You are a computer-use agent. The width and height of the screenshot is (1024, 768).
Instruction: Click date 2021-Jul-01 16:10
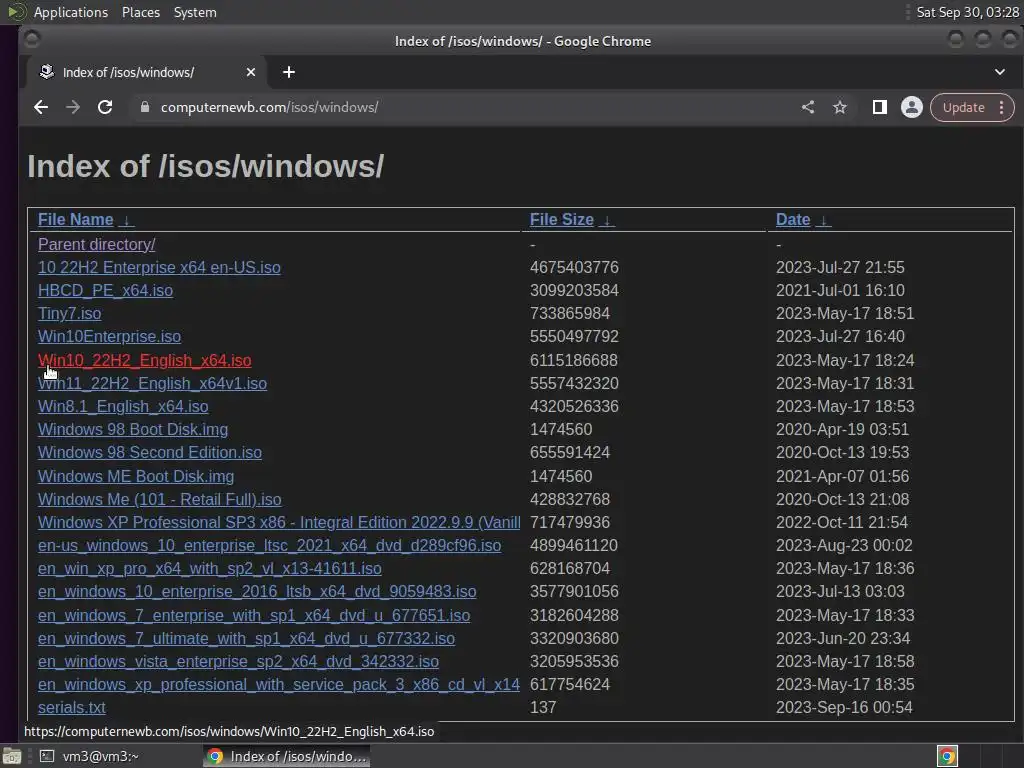pyautogui.click(x=840, y=290)
